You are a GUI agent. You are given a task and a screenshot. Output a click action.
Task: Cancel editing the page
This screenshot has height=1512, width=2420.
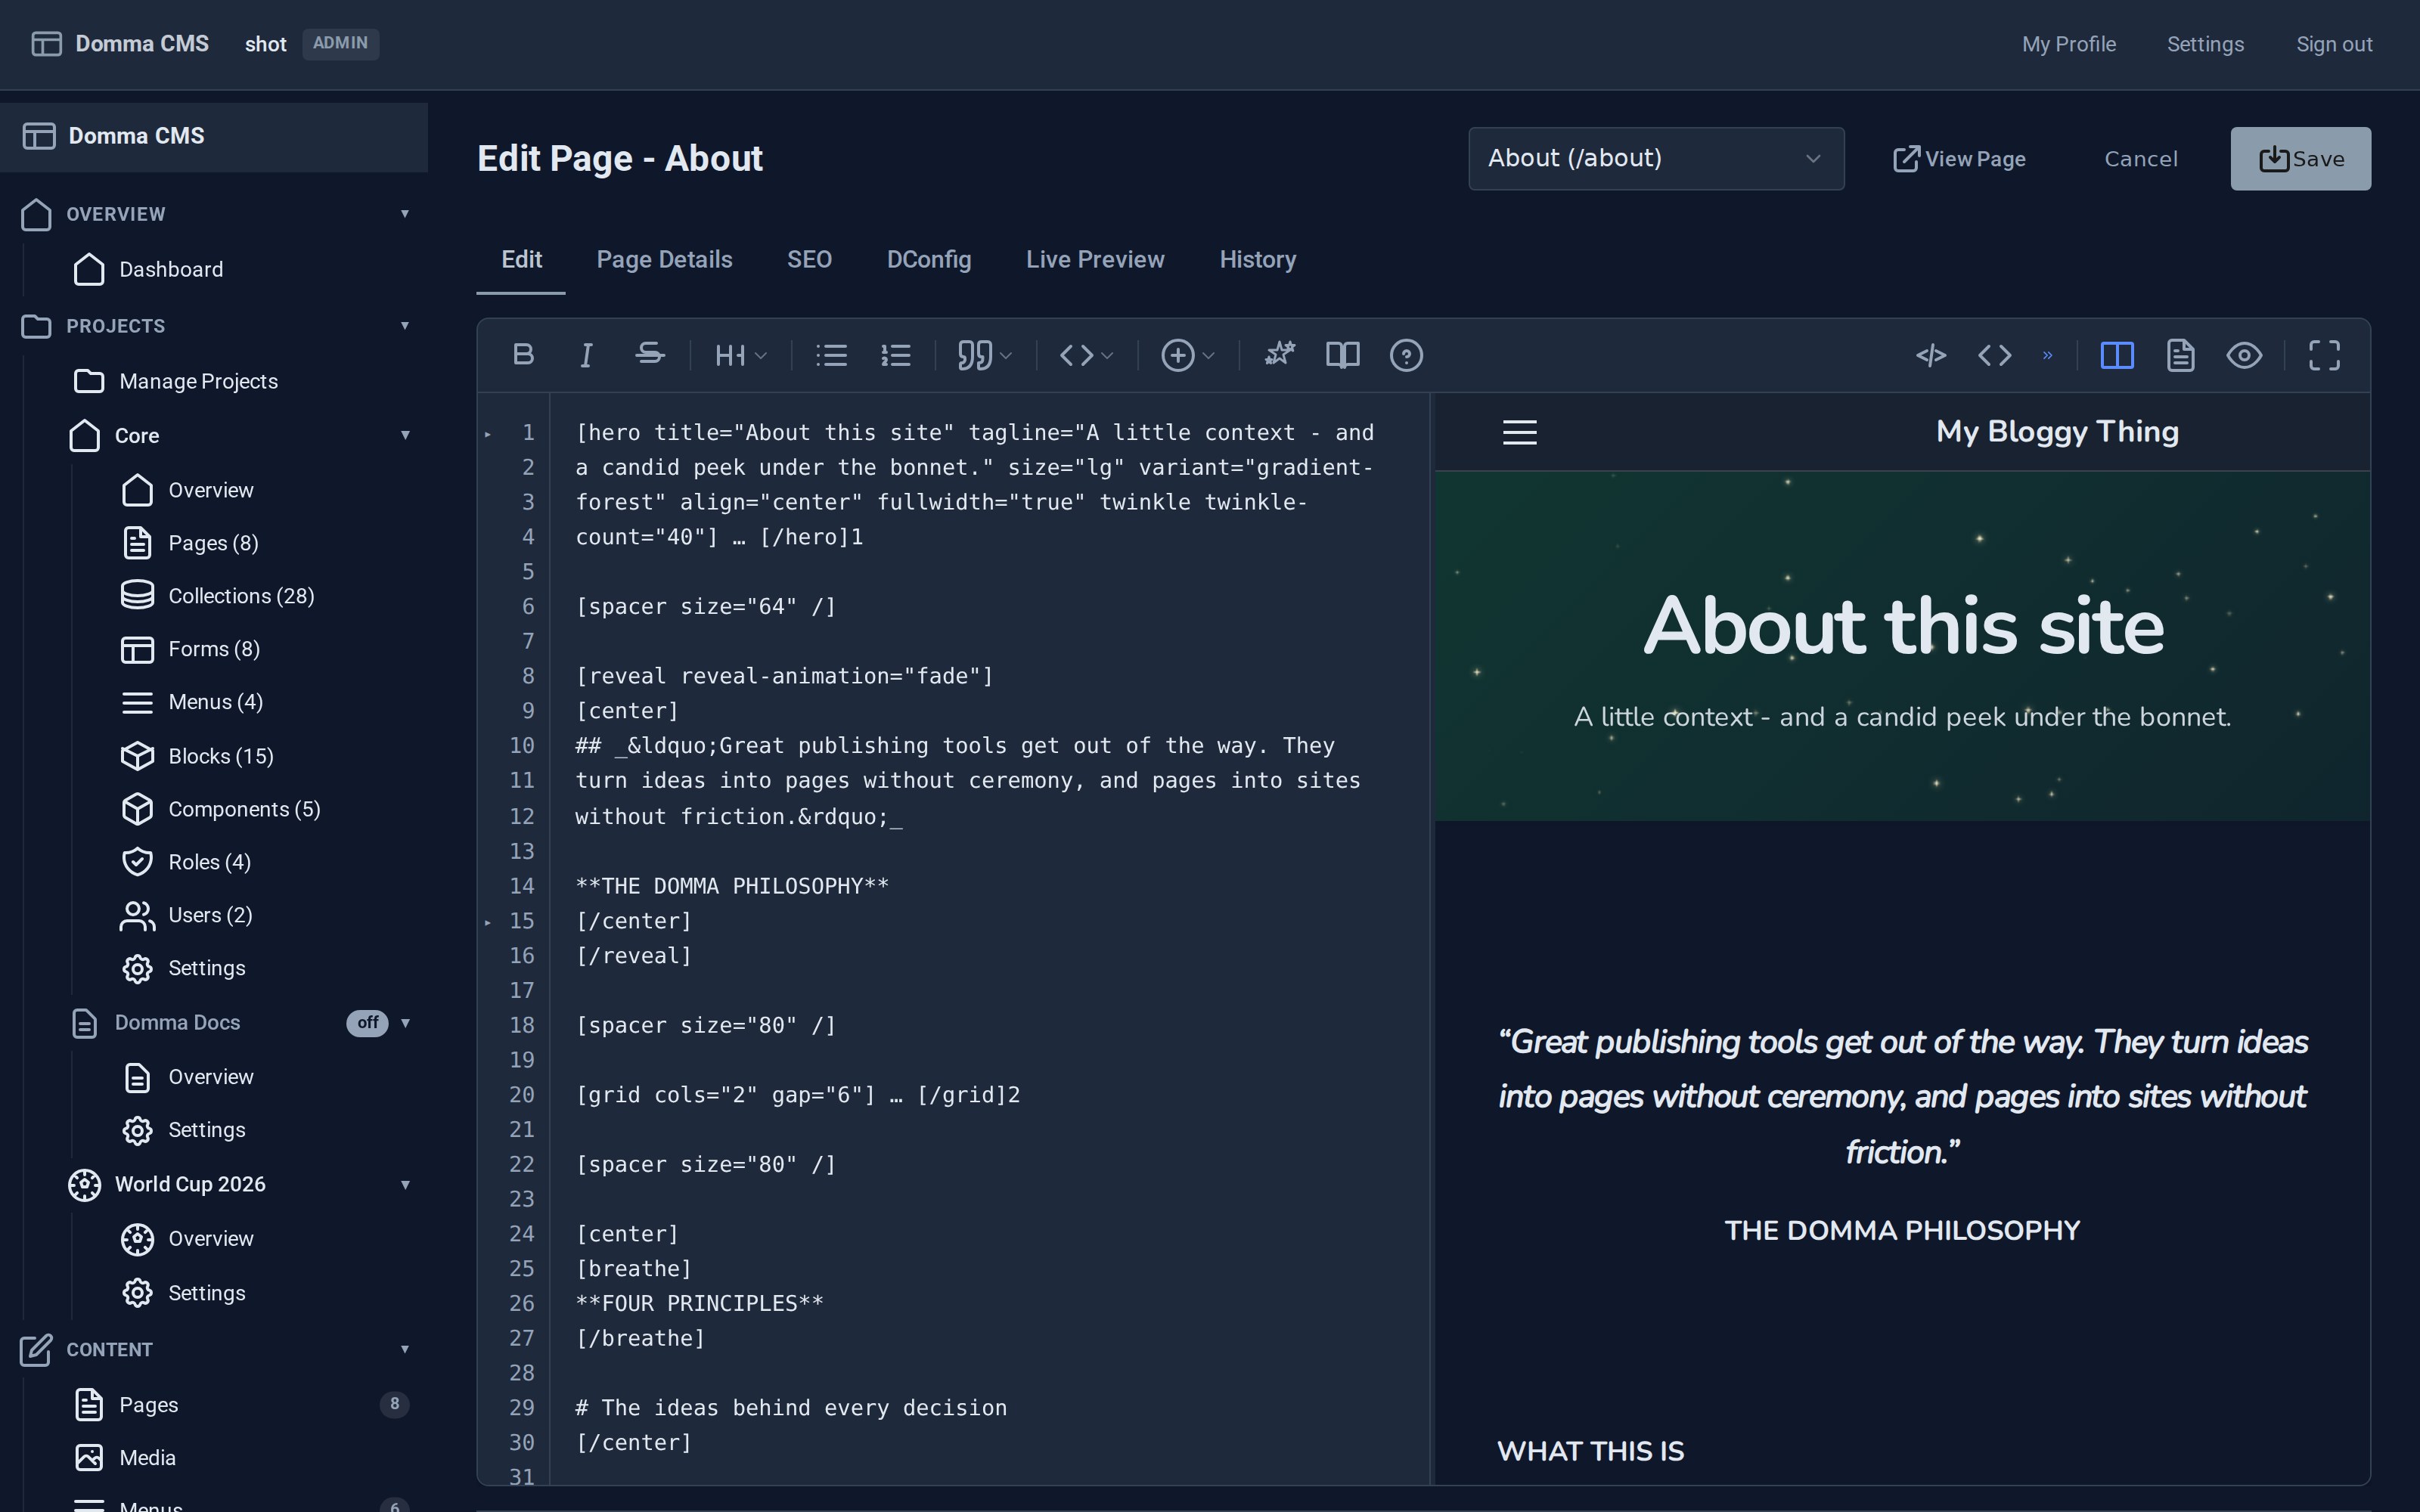pyautogui.click(x=2140, y=158)
